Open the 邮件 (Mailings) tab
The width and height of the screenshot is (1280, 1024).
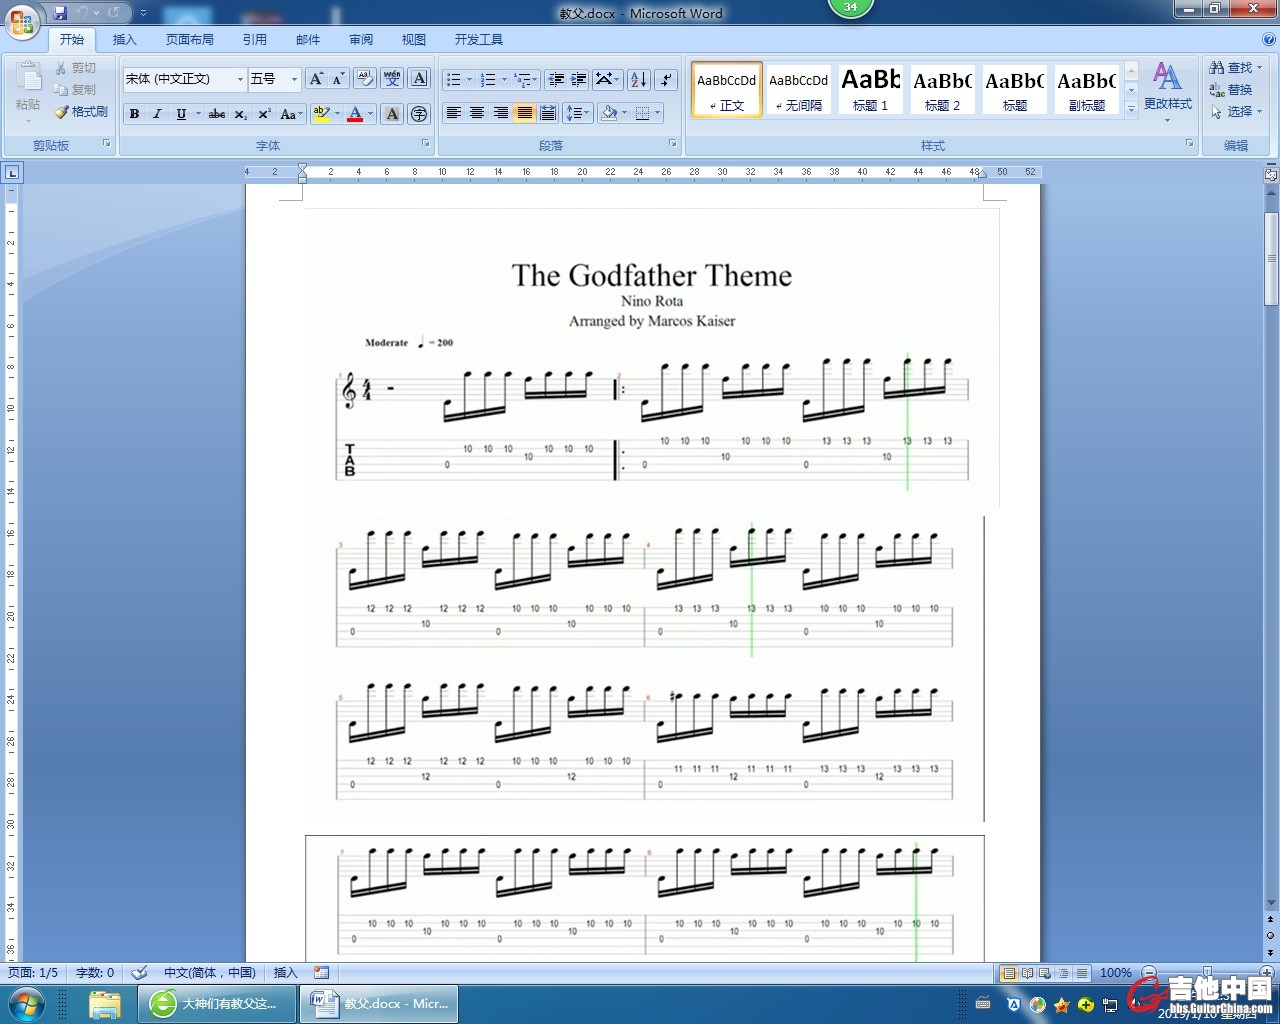(308, 40)
